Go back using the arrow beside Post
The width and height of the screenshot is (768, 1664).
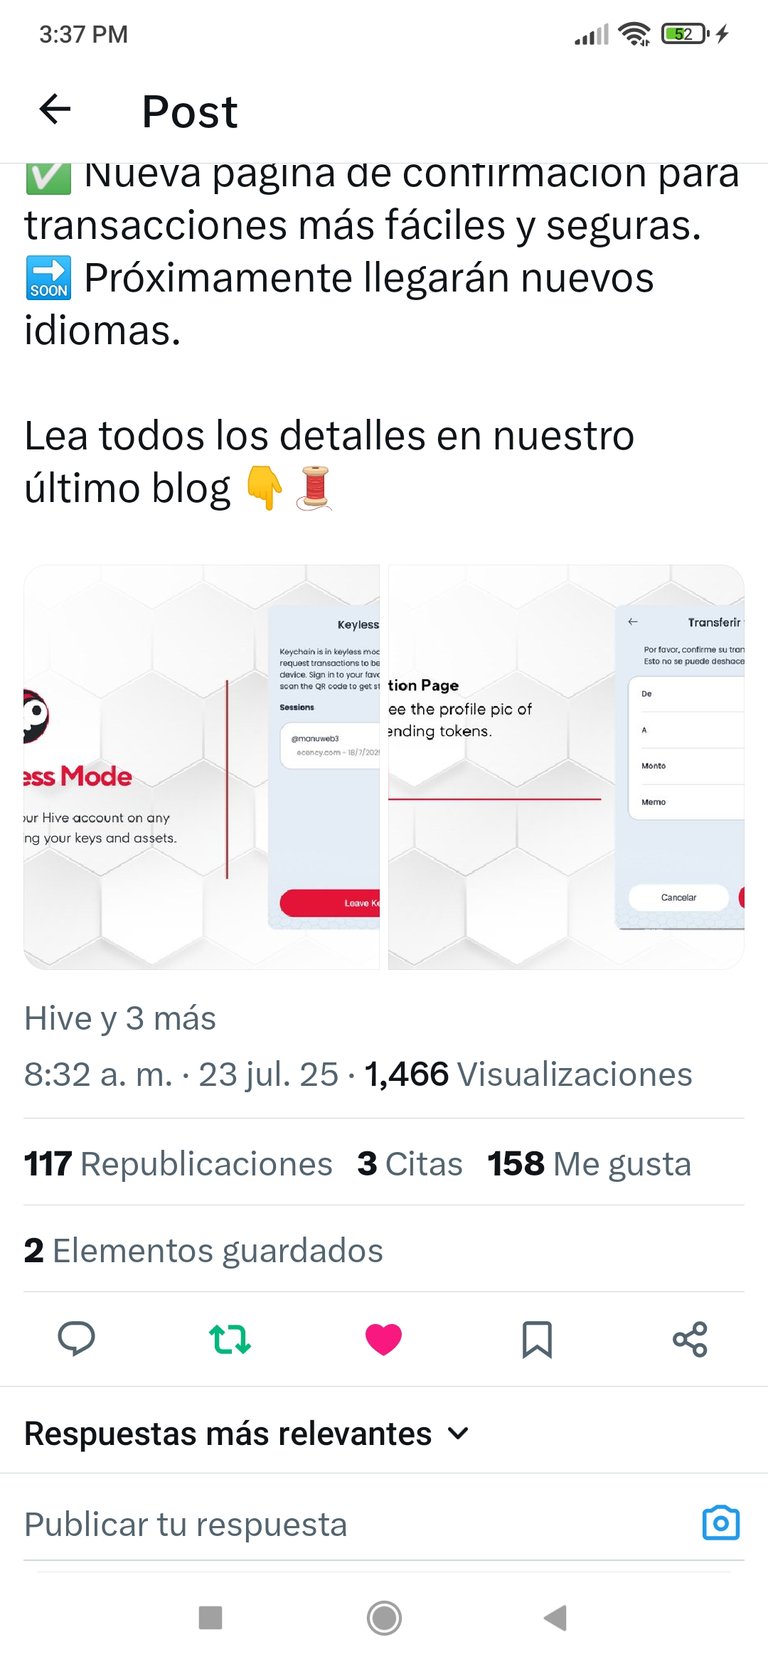tap(55, 109)
